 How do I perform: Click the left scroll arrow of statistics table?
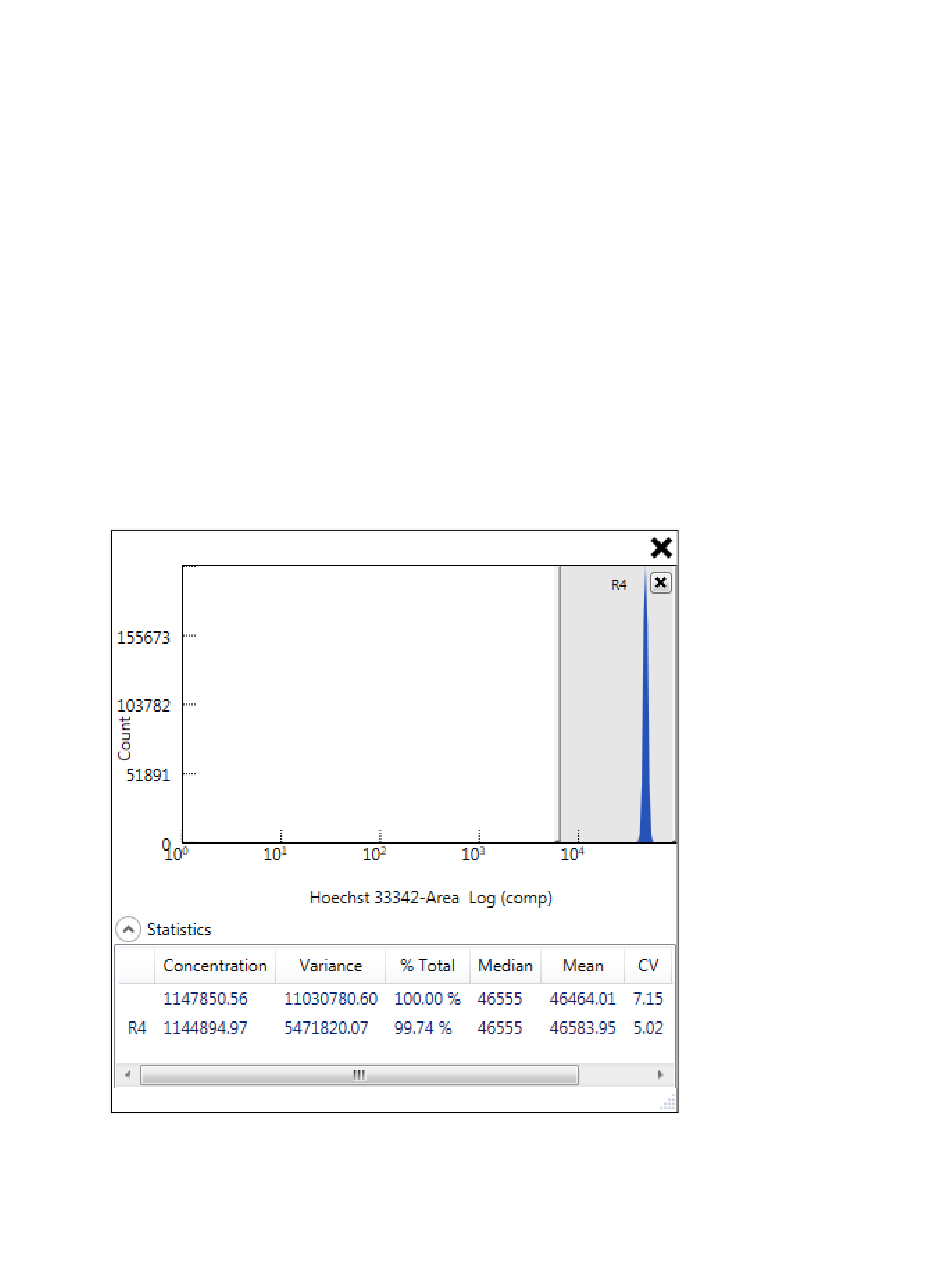[127, 1075]
